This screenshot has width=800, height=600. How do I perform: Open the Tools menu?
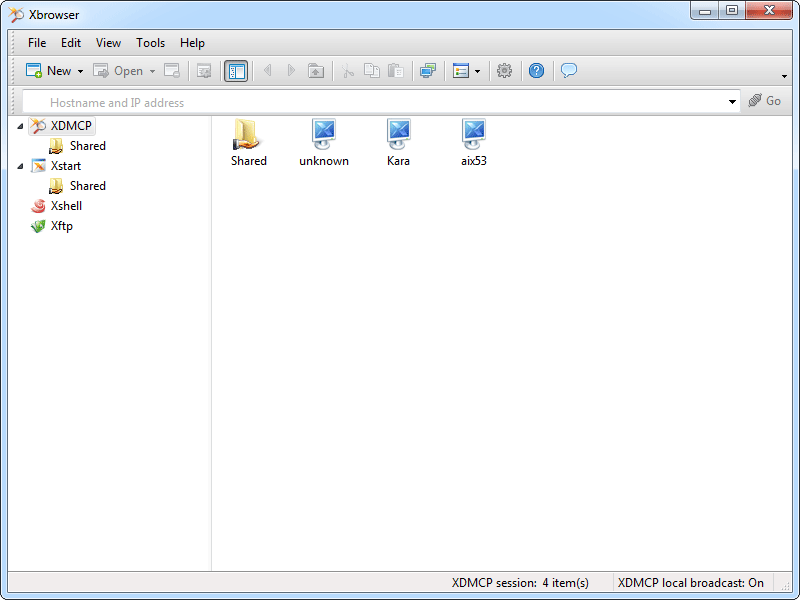[150, 43]
